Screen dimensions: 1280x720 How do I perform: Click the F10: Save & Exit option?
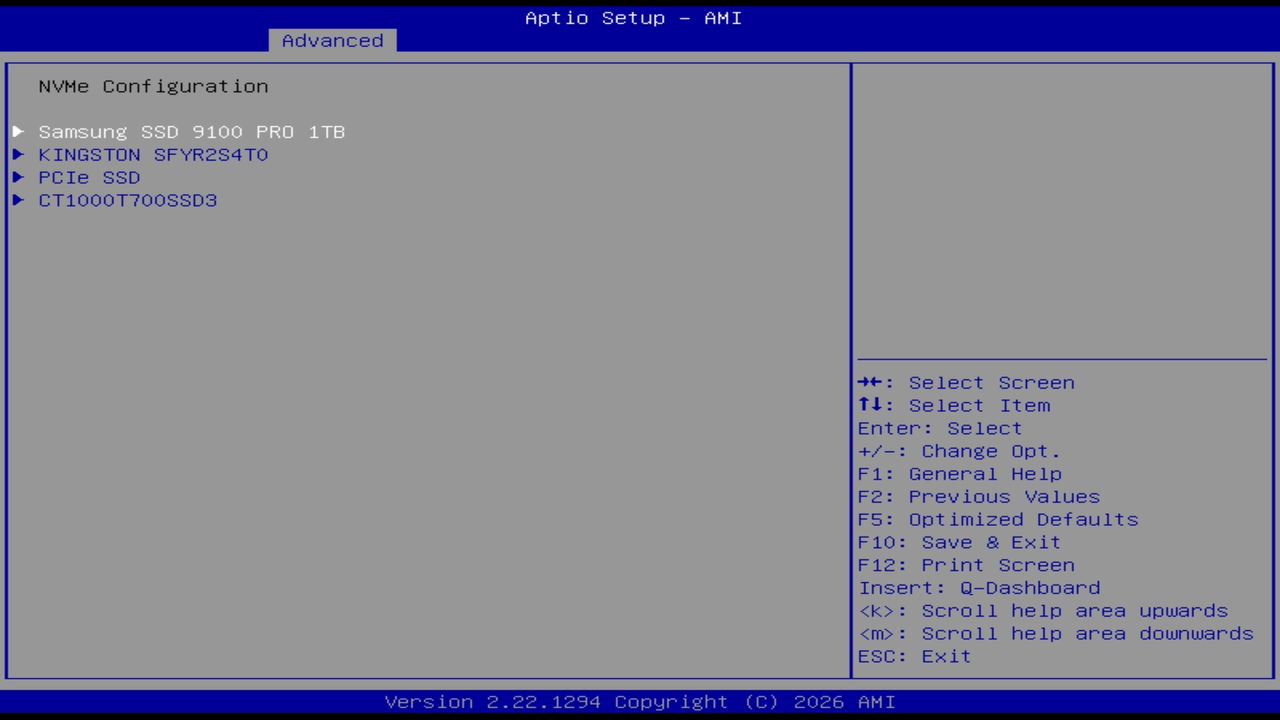[959, 542]
